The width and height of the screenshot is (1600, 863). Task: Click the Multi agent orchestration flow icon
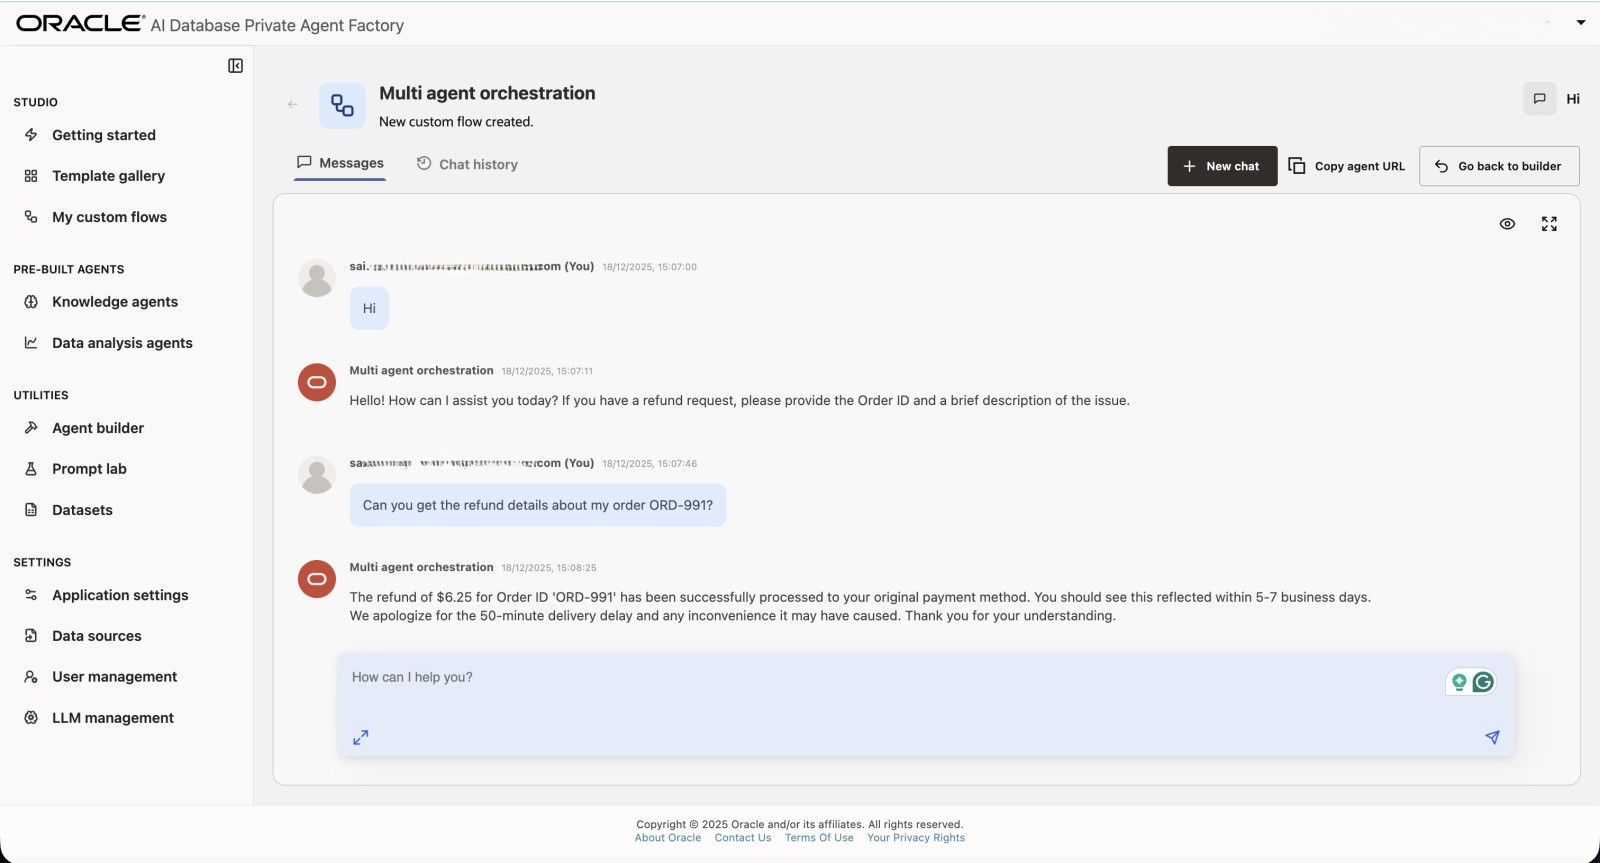click(342, 105)
